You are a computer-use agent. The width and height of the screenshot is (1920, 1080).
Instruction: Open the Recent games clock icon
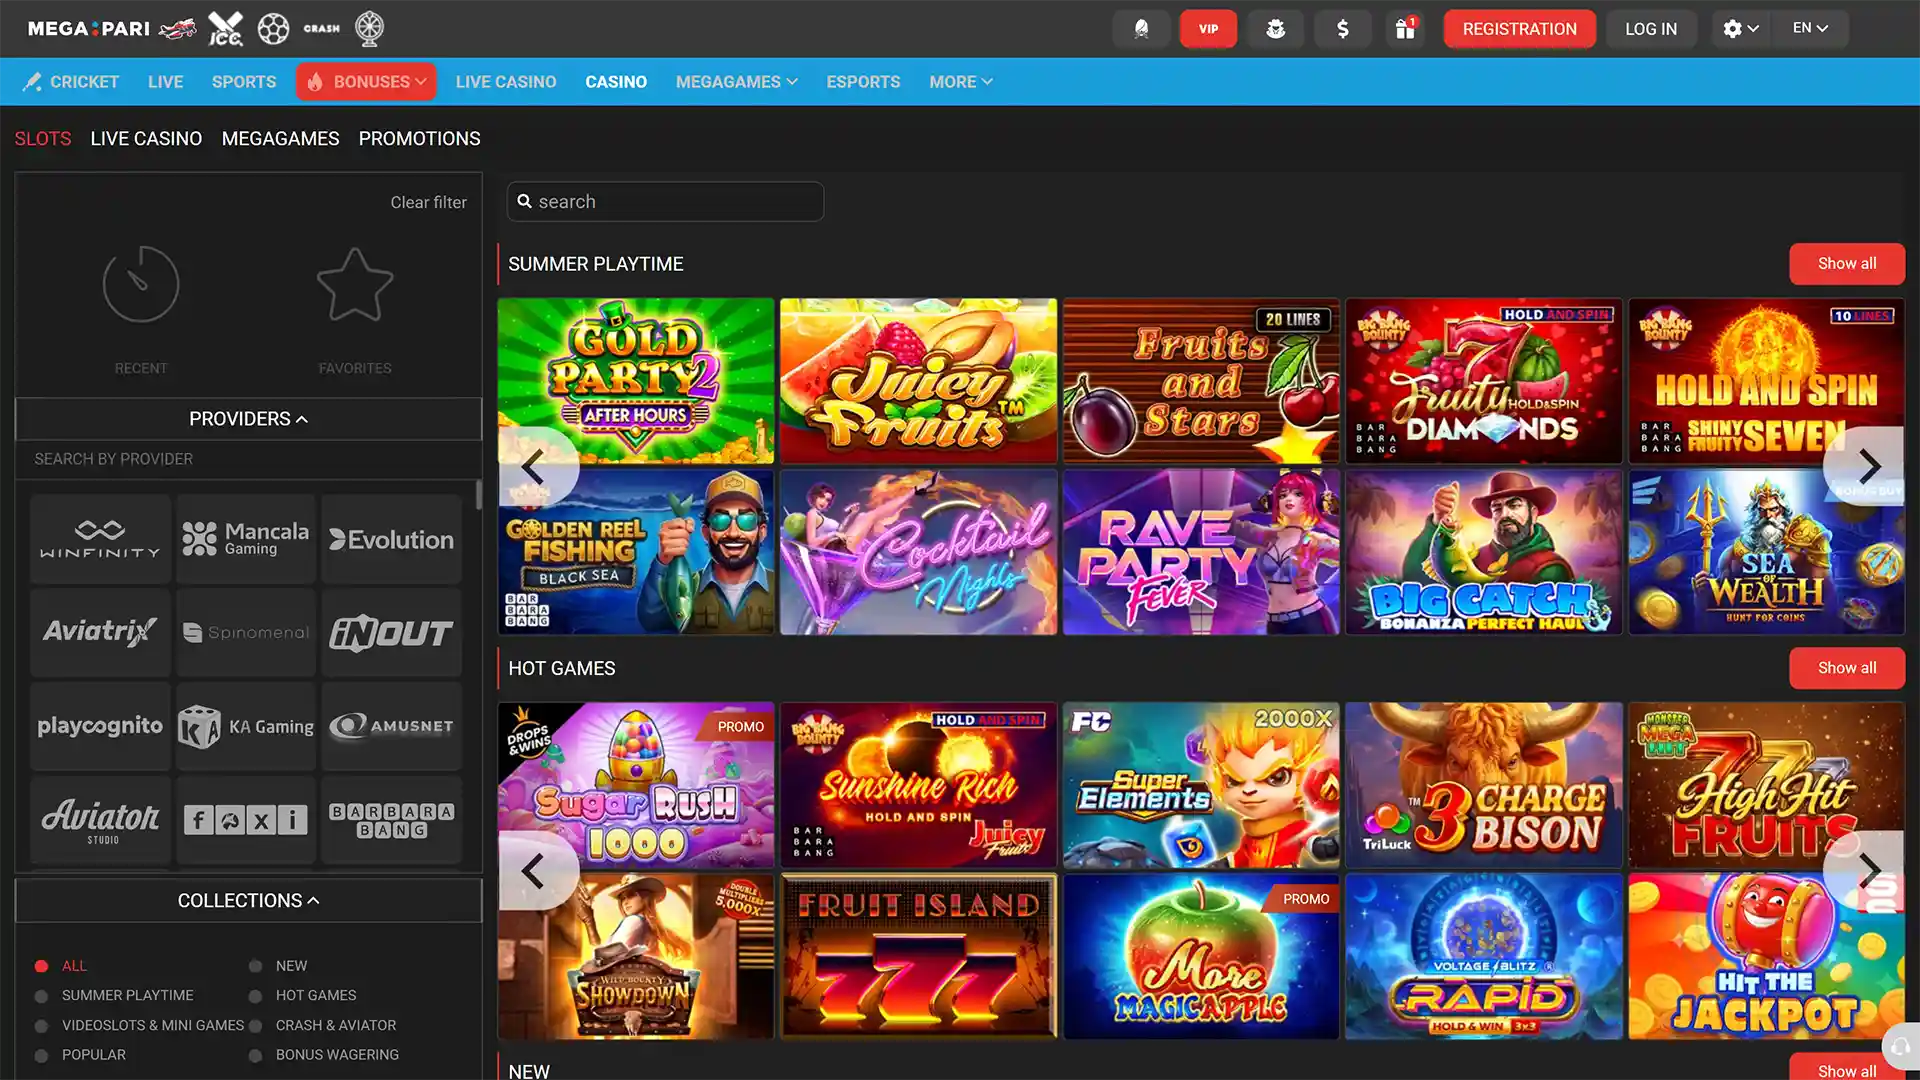(x=141, y=285)
